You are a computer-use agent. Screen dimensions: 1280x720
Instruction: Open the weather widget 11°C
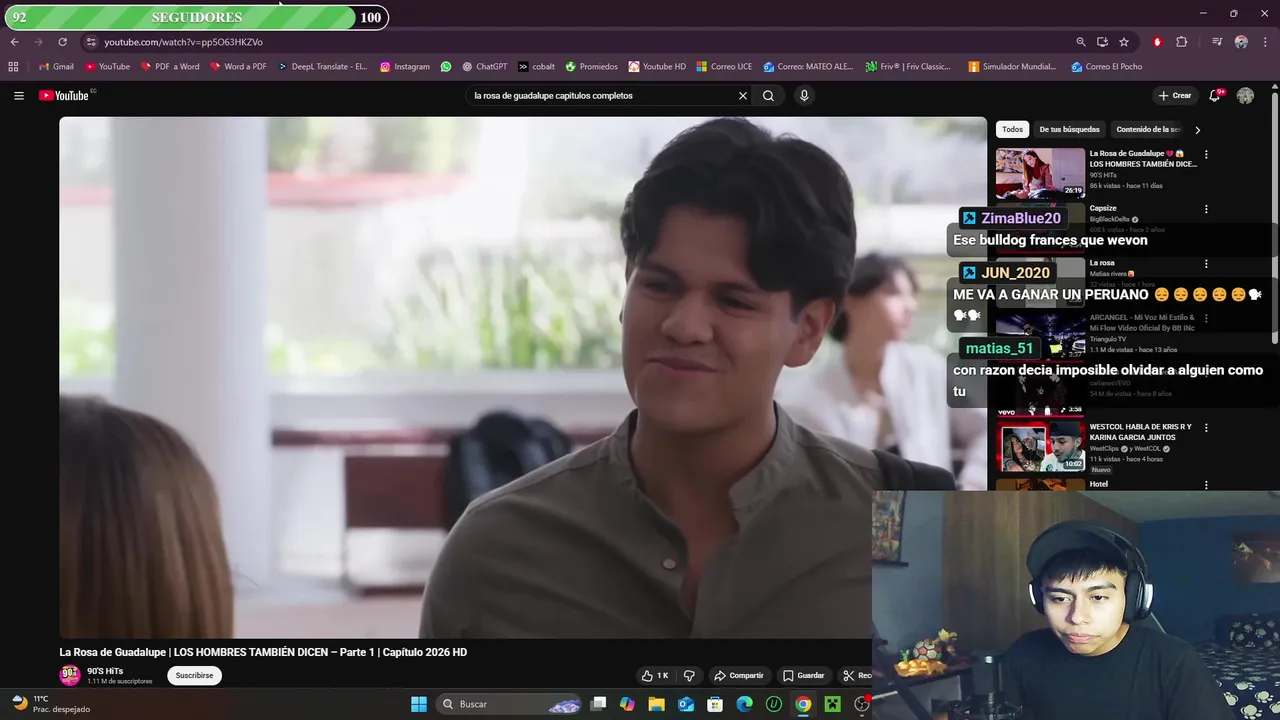point(50,704)
